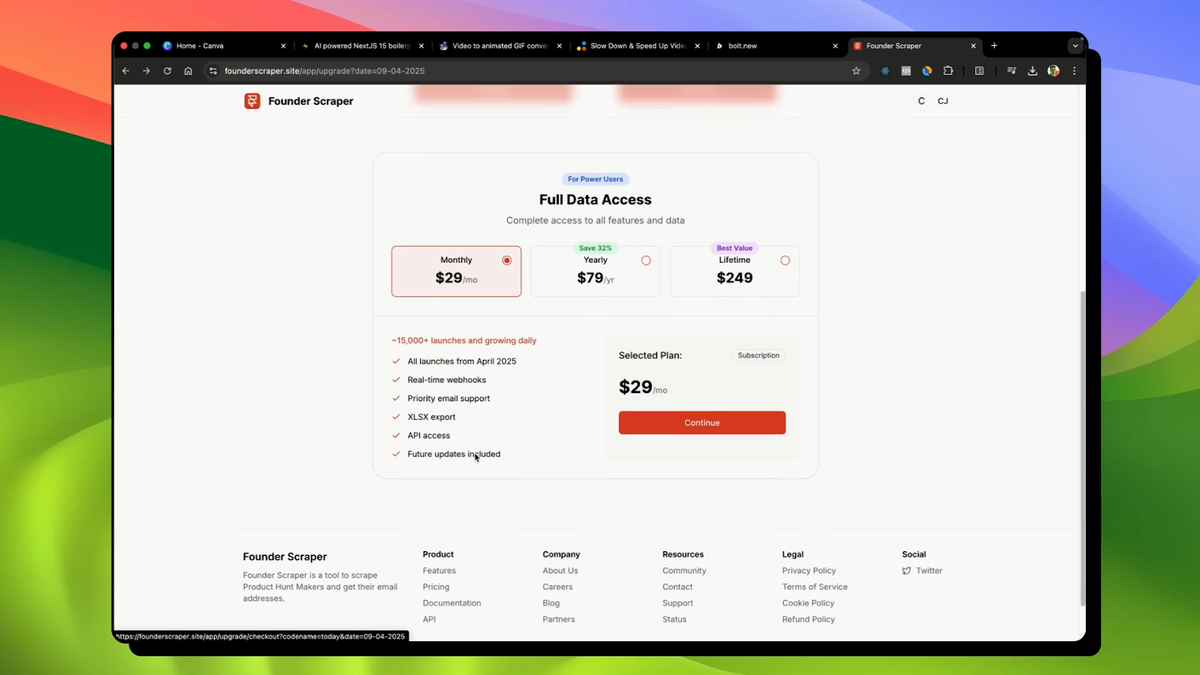
Task: Select the Yearly plan radio button
Action: click(646, 259)
